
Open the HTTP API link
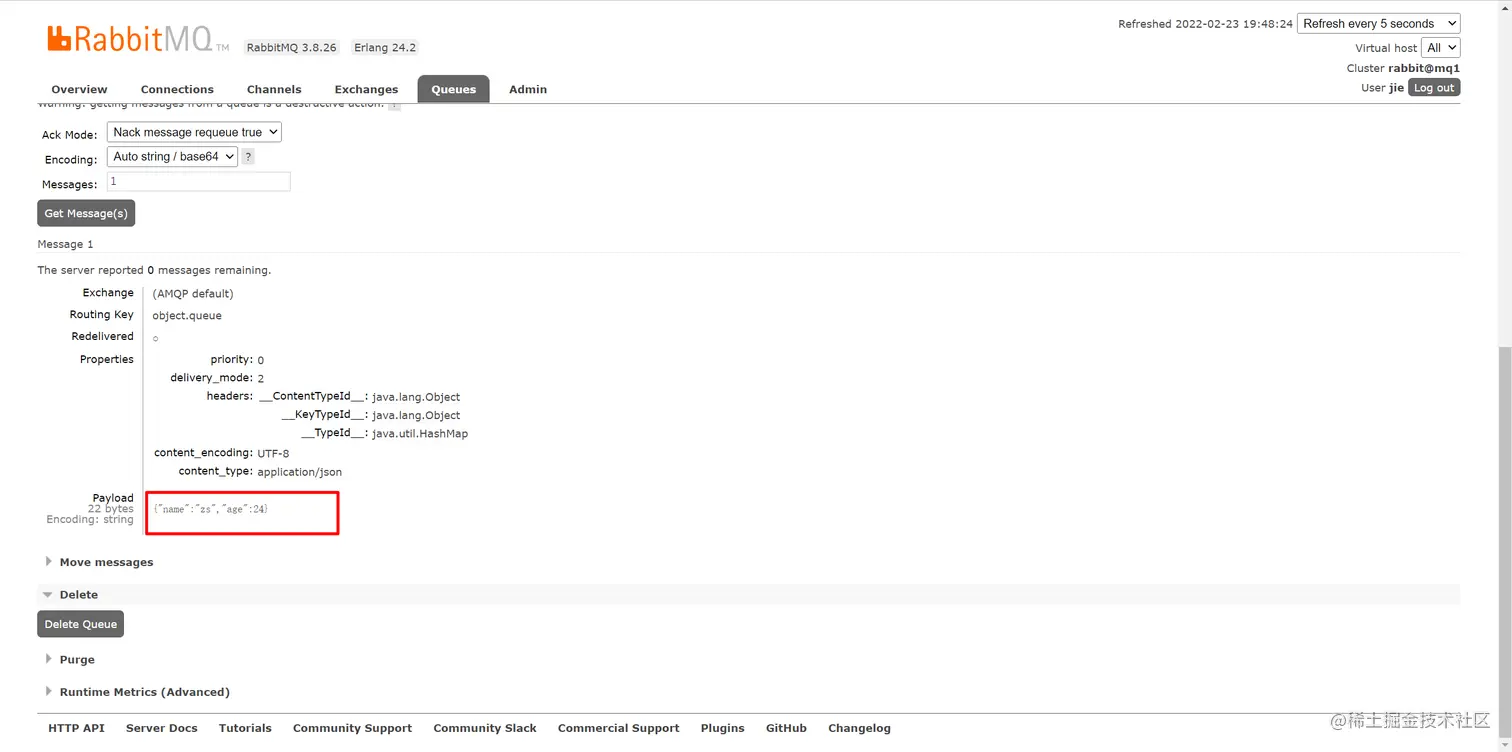pos(76,728)
